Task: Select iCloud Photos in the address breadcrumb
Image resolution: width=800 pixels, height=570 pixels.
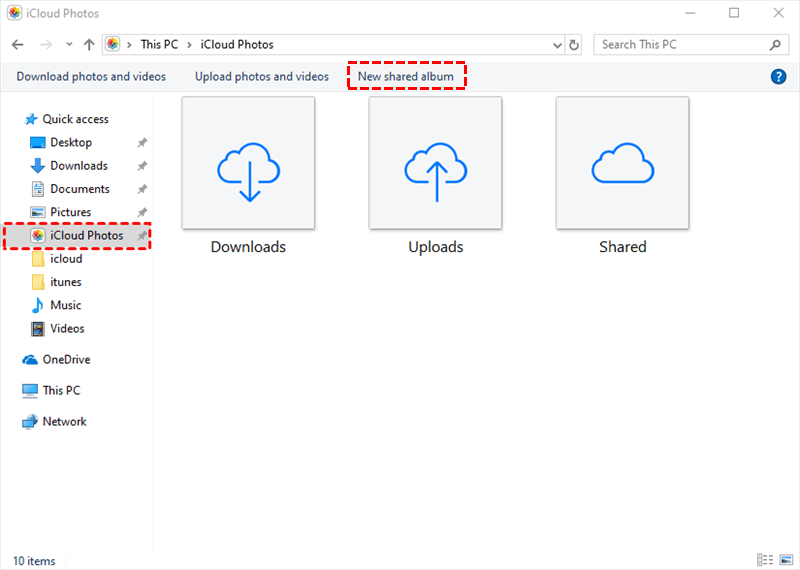Action: pos(237,44)
